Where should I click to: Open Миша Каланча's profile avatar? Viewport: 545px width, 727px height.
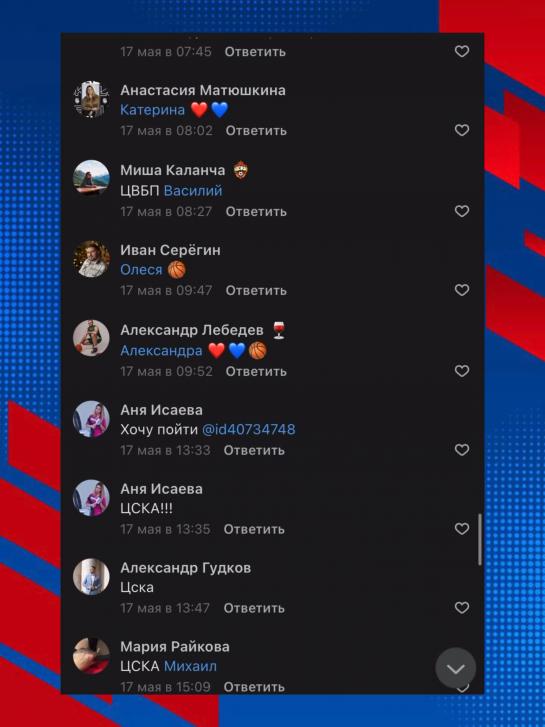click(x=91, y=179)
